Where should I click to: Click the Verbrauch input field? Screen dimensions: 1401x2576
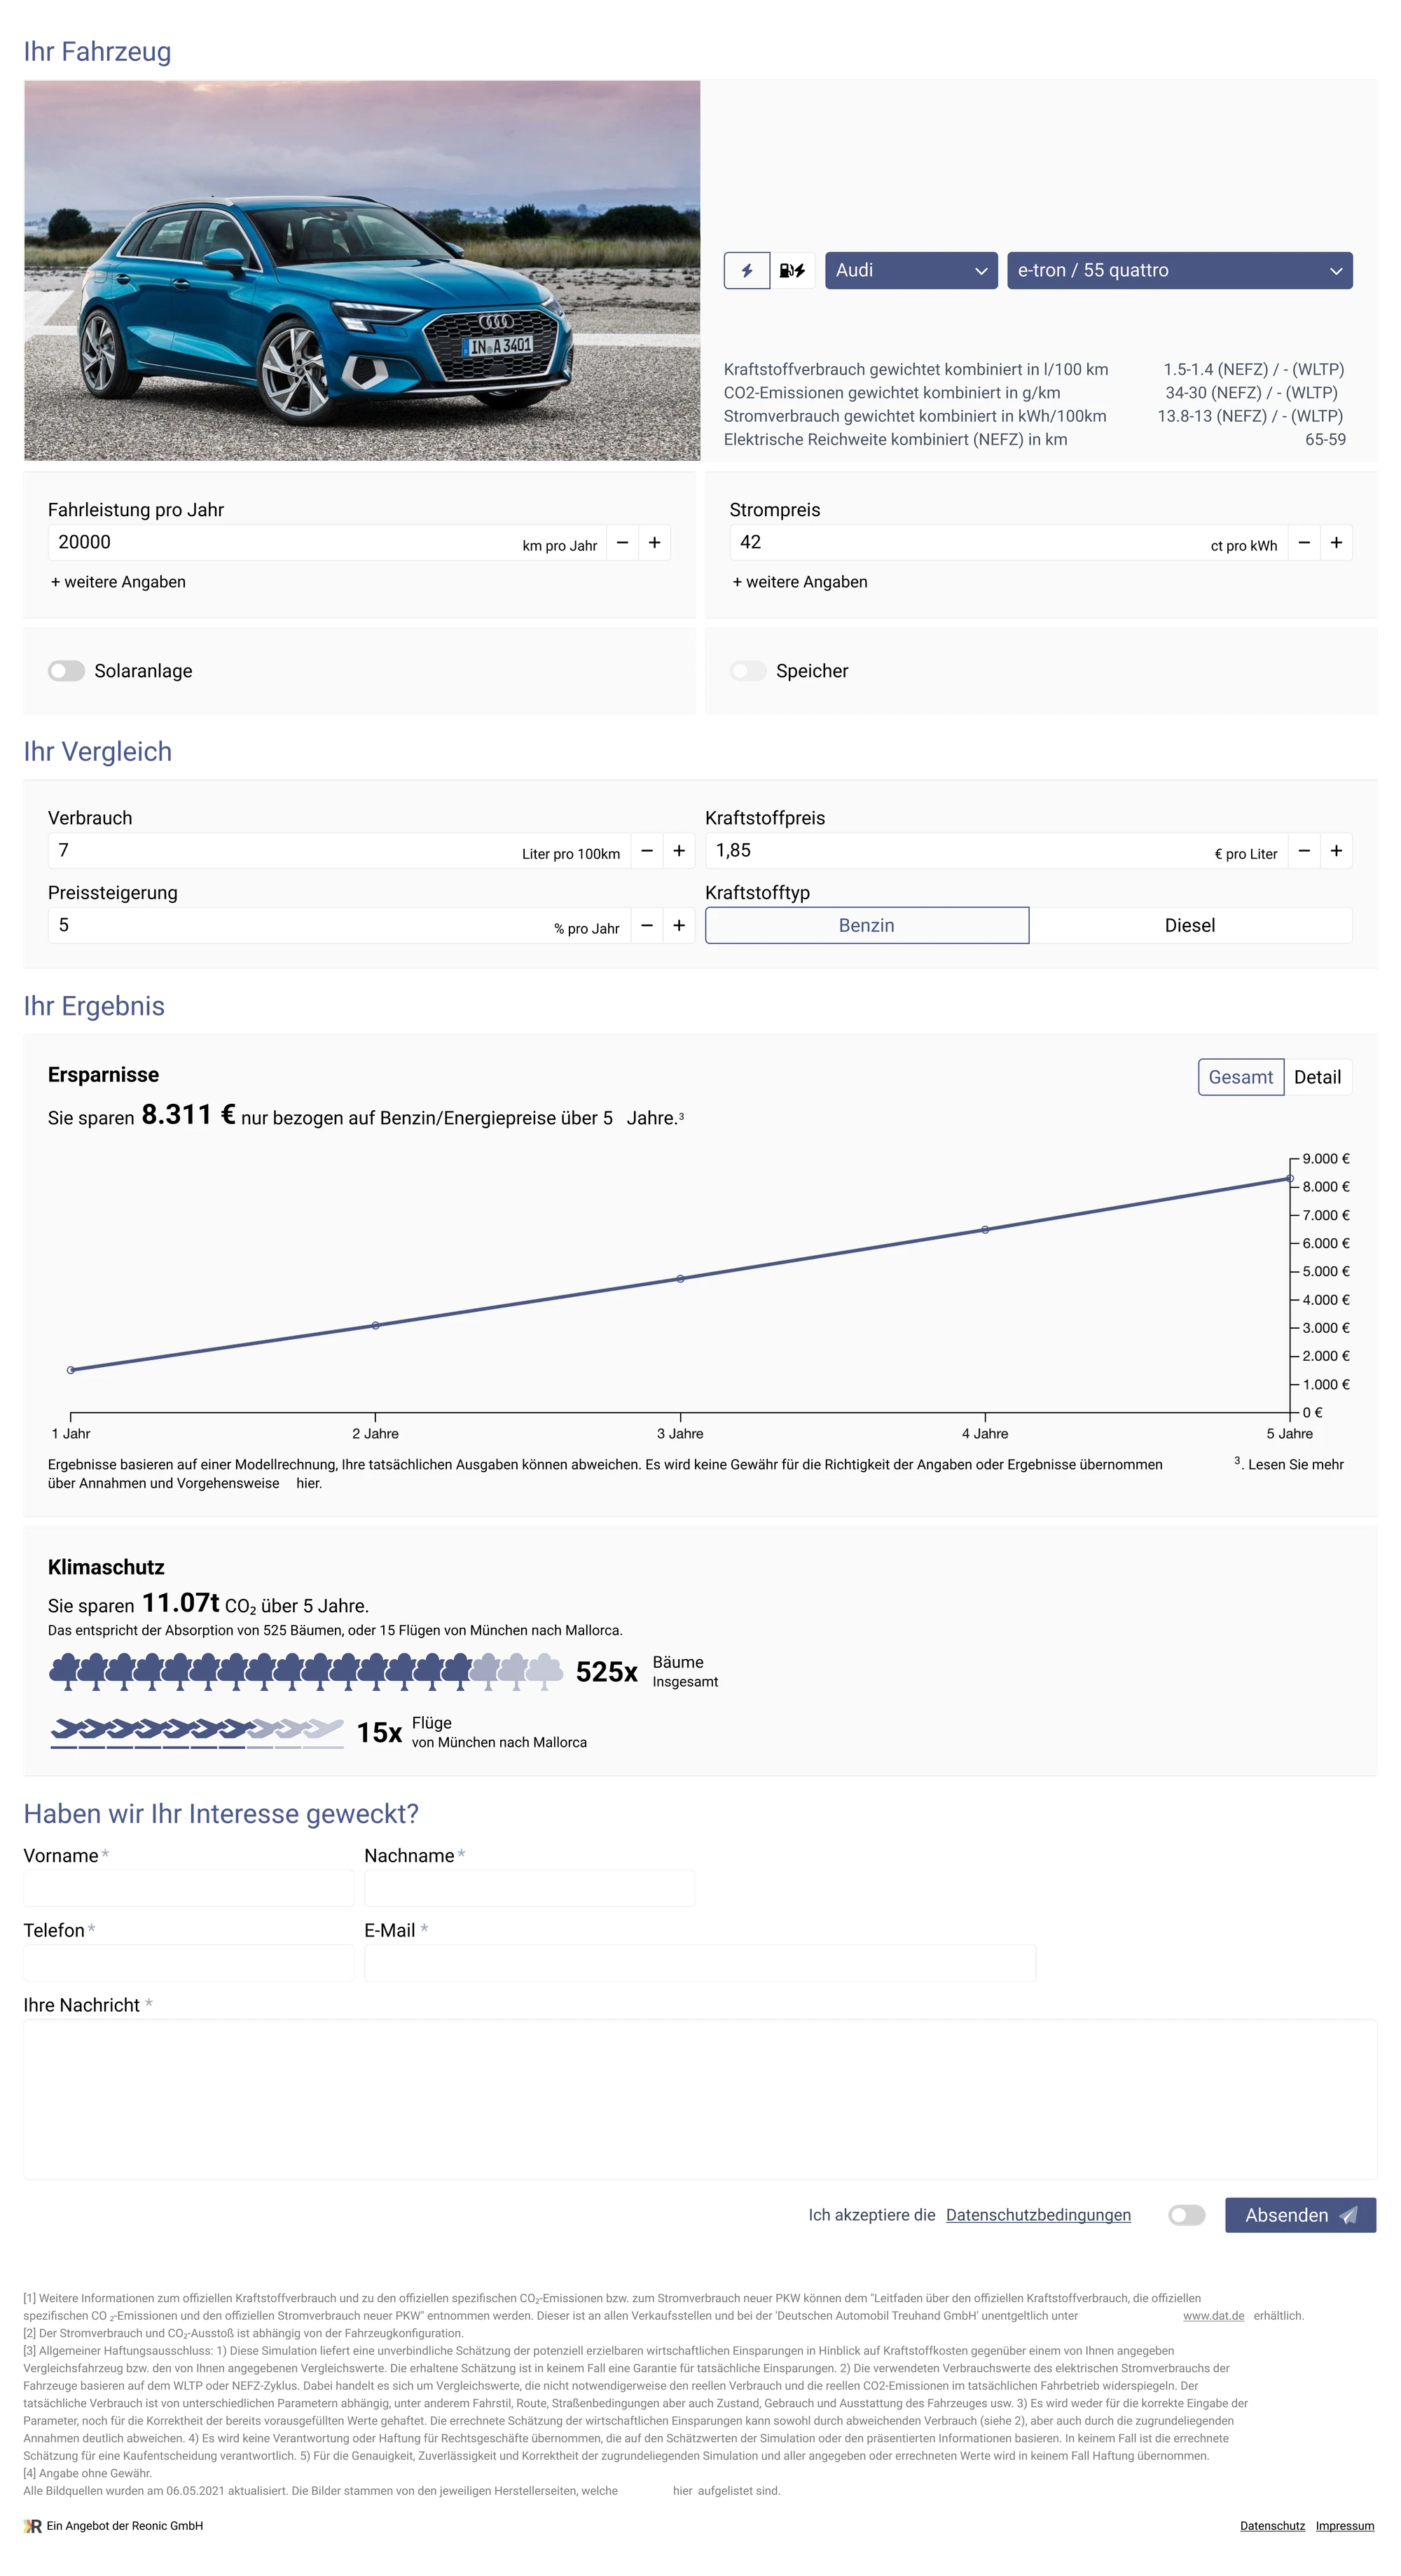tap(339, 850)
